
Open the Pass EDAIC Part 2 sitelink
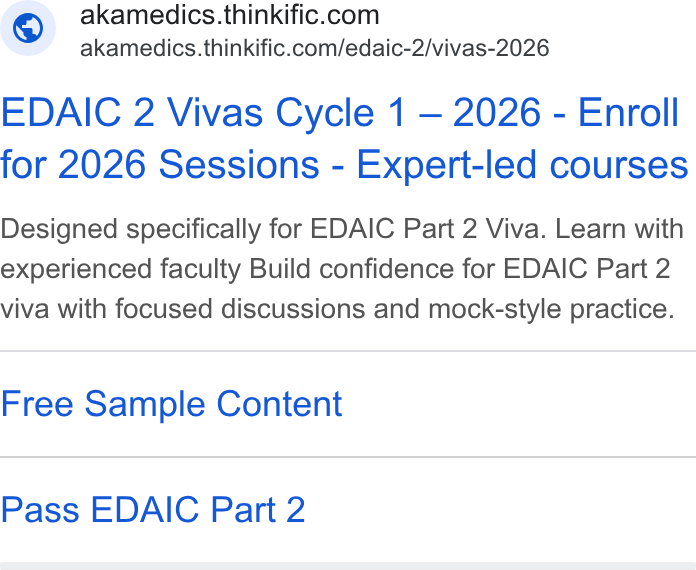[x=153, y=510]
